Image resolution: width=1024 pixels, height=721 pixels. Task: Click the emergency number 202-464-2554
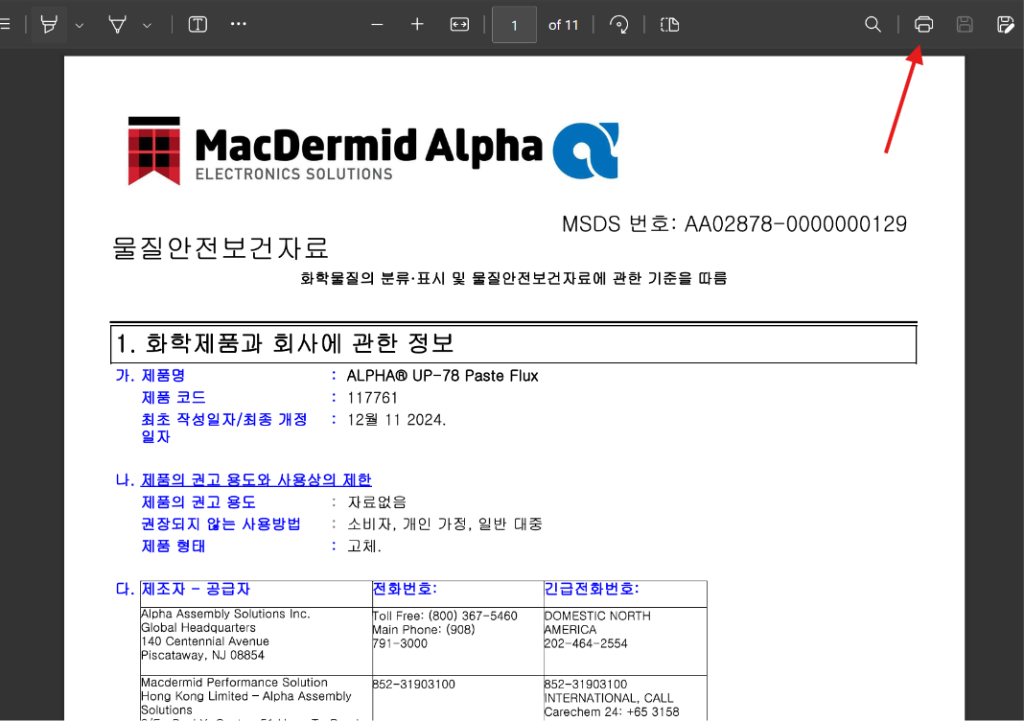tap(585, 643)
